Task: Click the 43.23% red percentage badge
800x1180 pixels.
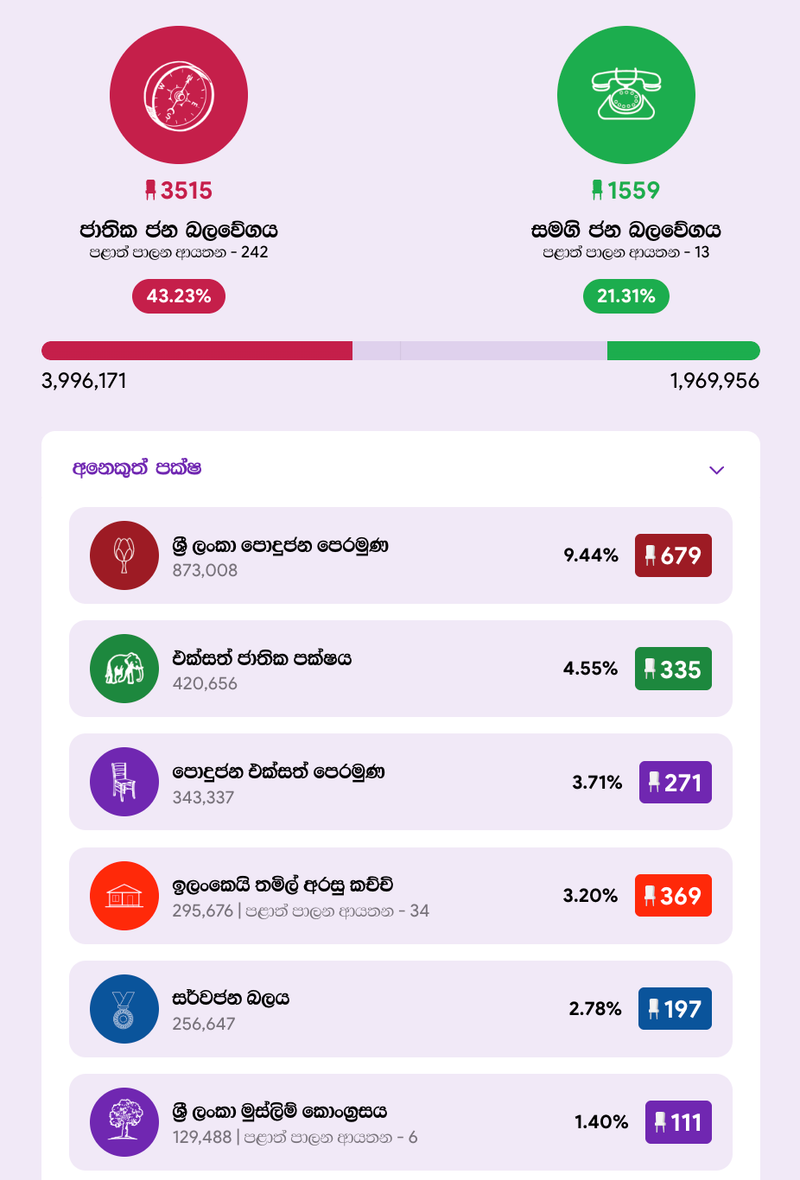Action: [178, 297]
